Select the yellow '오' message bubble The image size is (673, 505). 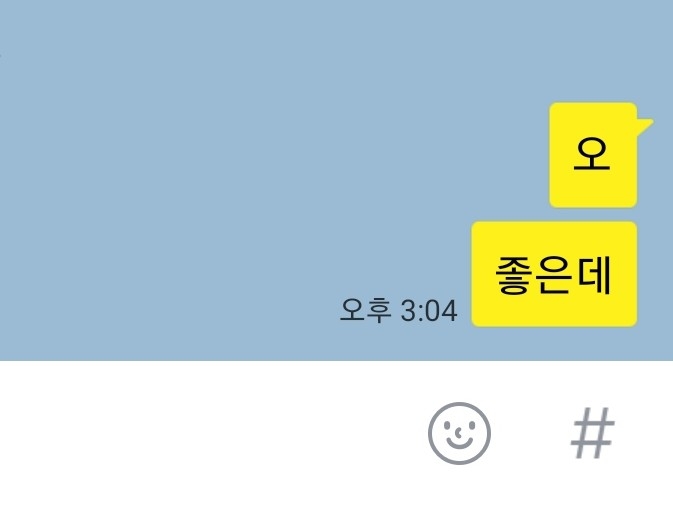tap(593, 155)
